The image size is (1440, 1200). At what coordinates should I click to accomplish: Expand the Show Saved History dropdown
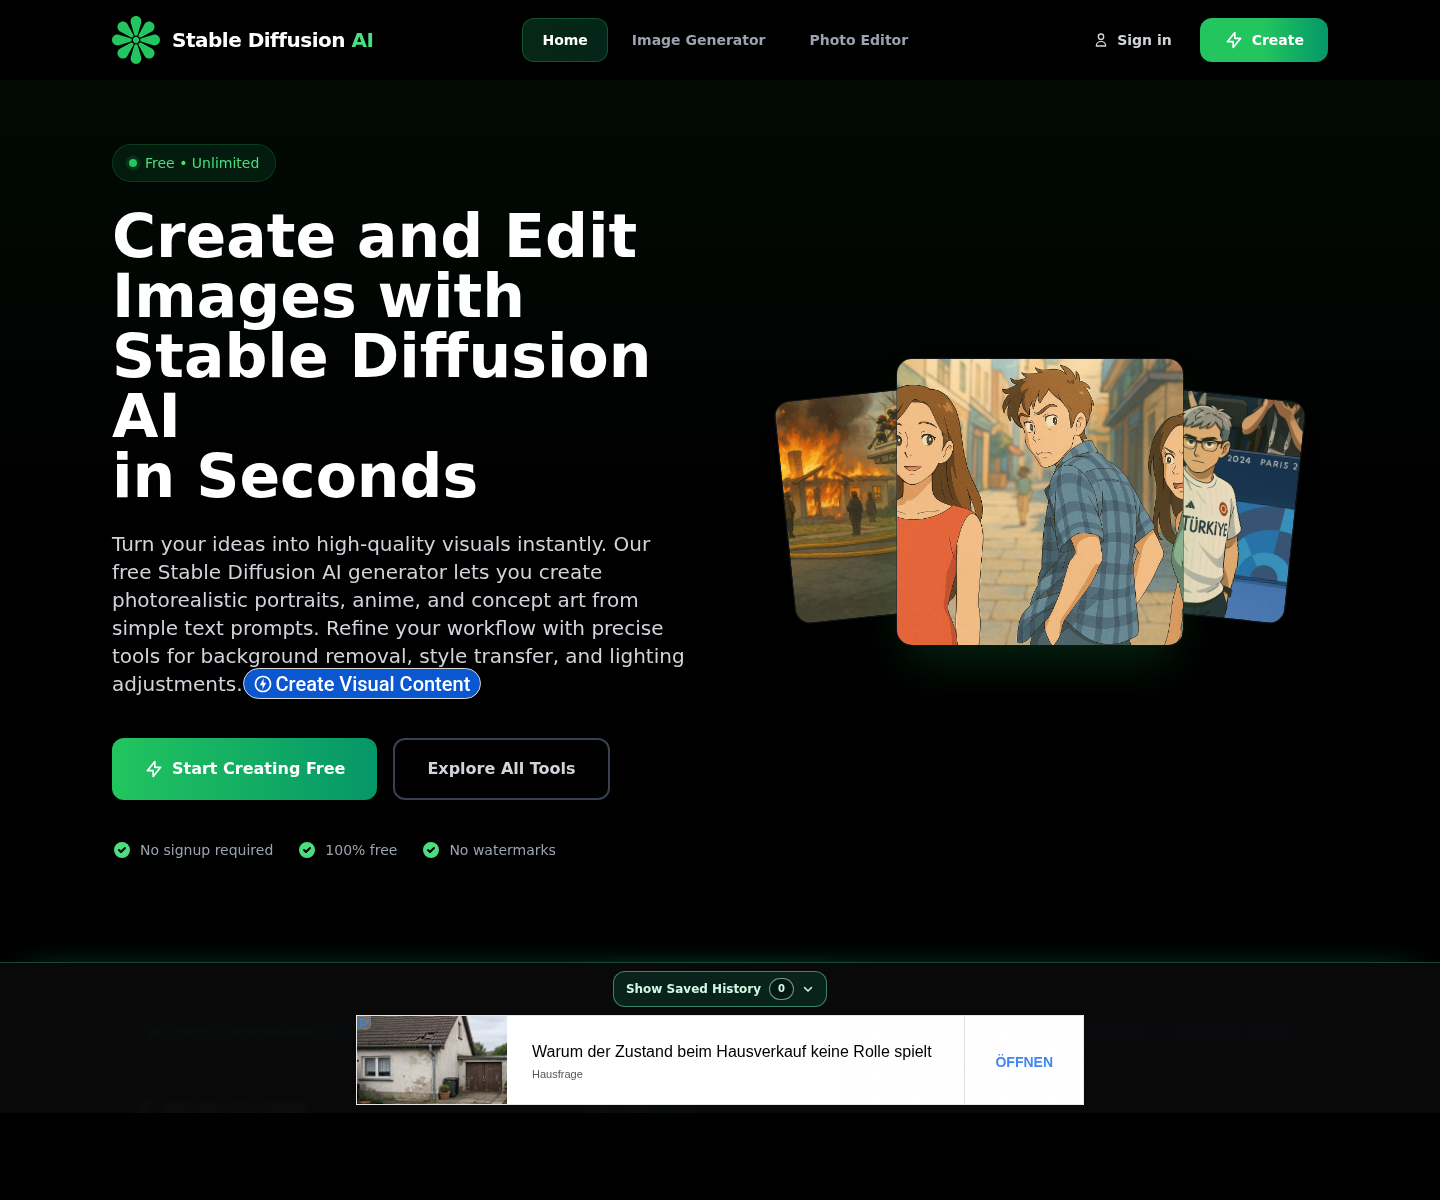pyautogui.click(x=719, y=988)
